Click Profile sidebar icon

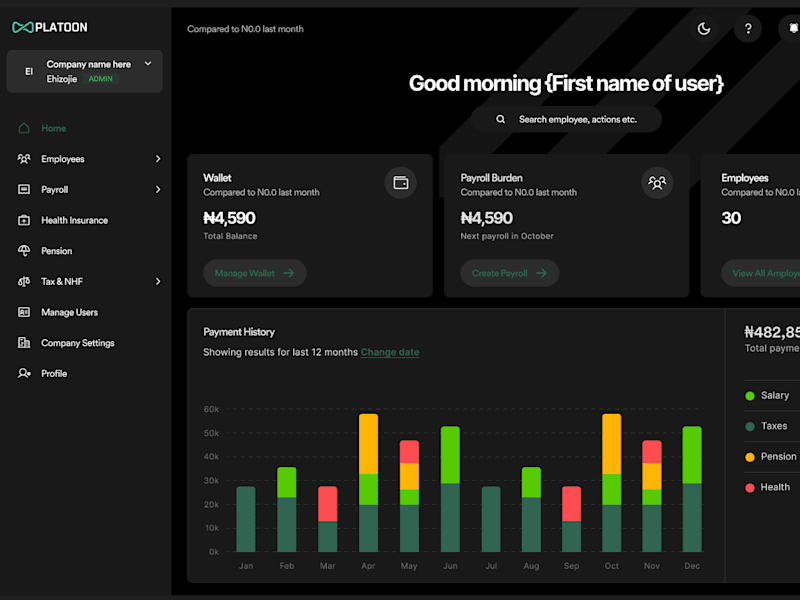24,373
